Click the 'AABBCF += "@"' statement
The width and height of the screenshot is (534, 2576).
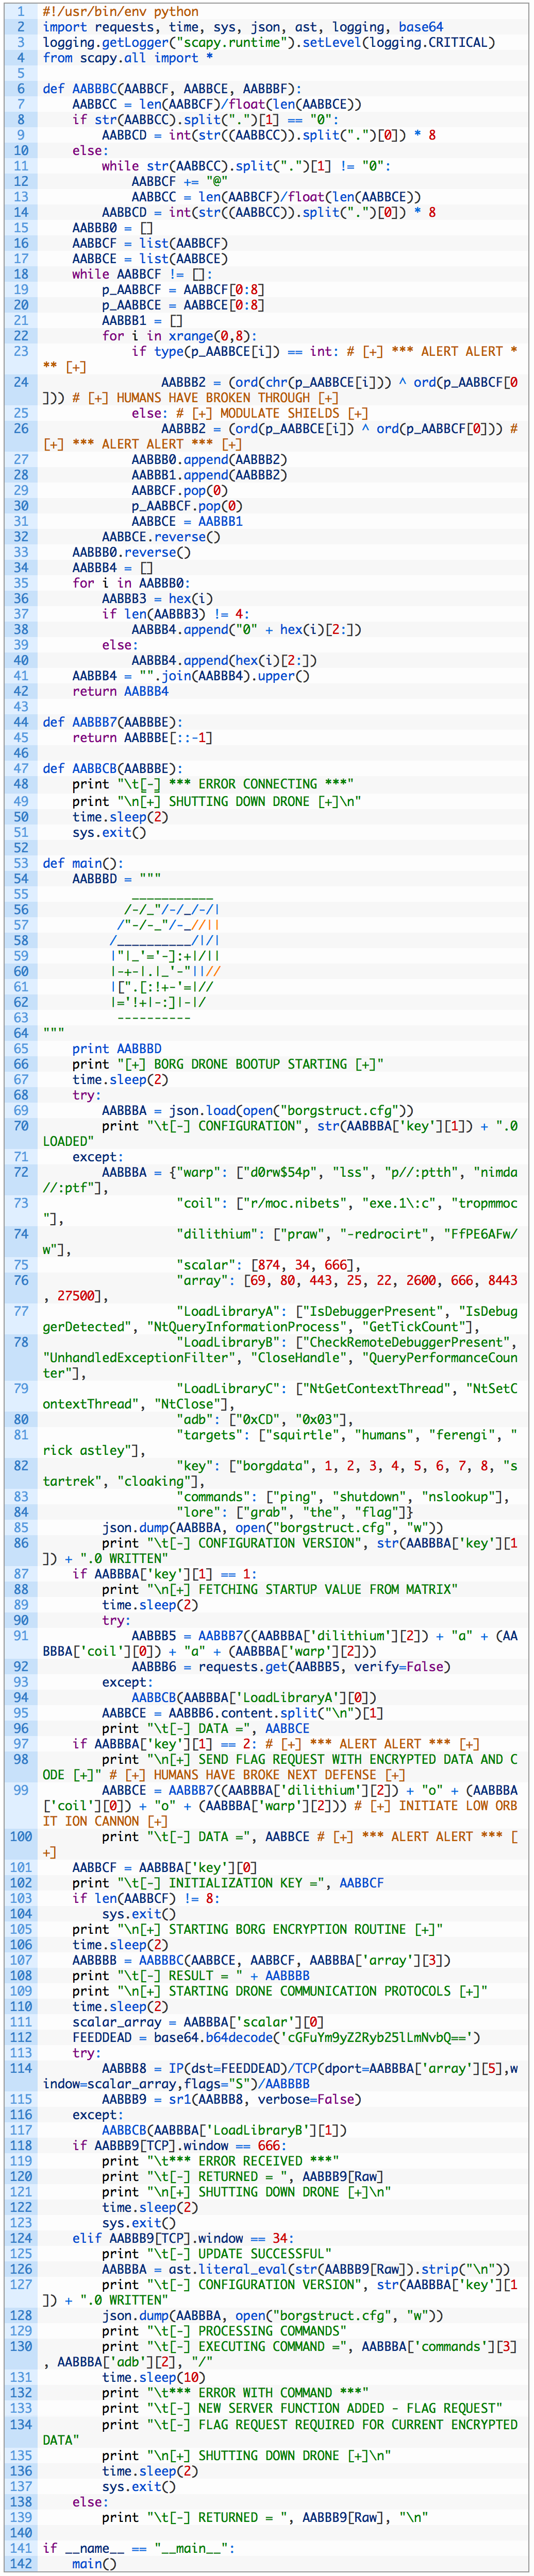179,182
